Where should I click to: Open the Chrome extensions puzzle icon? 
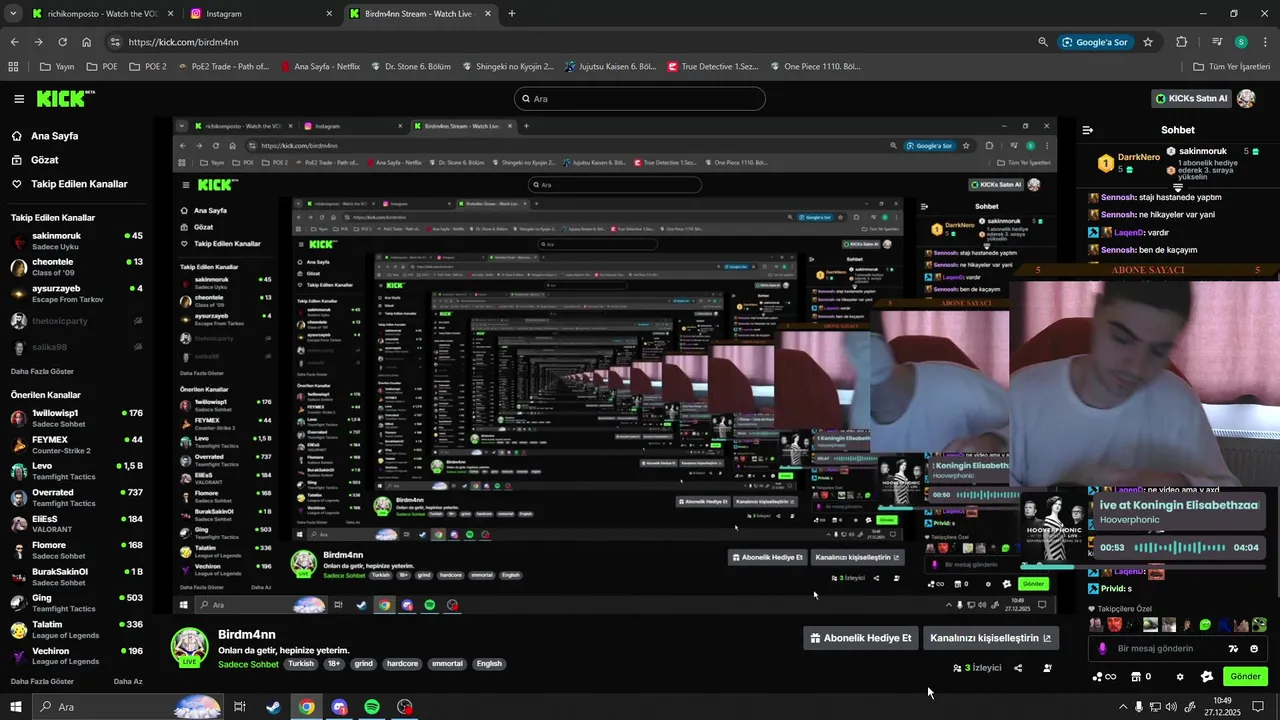point(1182,42)
